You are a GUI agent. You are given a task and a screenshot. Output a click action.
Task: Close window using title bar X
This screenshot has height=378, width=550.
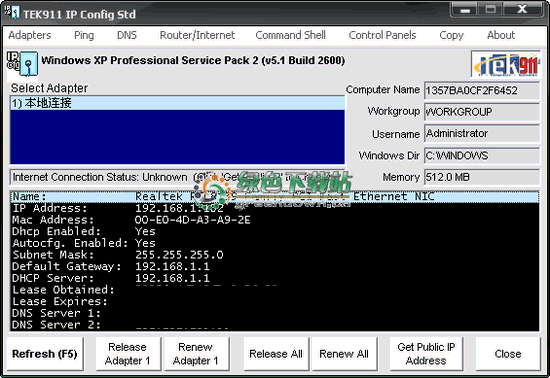522,9
